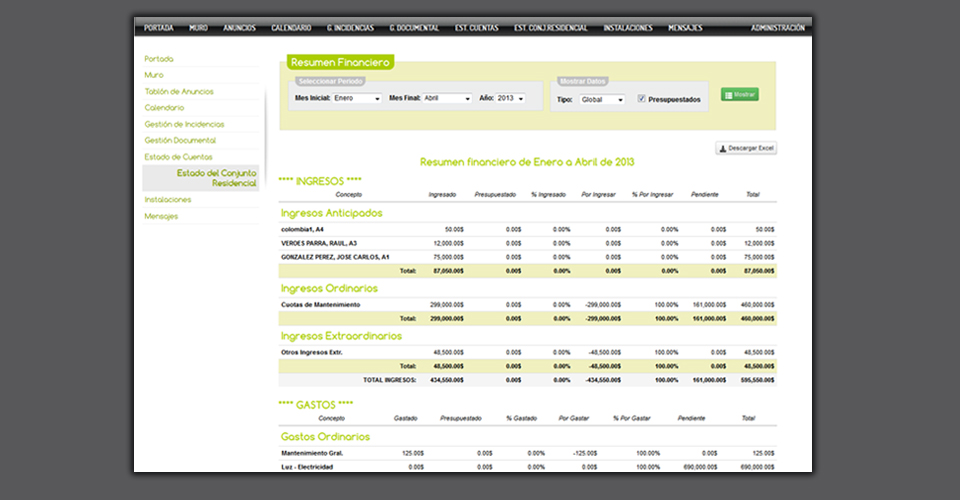Image resolution: width=960 pixels, height=500 pixels.
Task: Expand the Año 2013 dropdown
Action: tap(511, 99)
